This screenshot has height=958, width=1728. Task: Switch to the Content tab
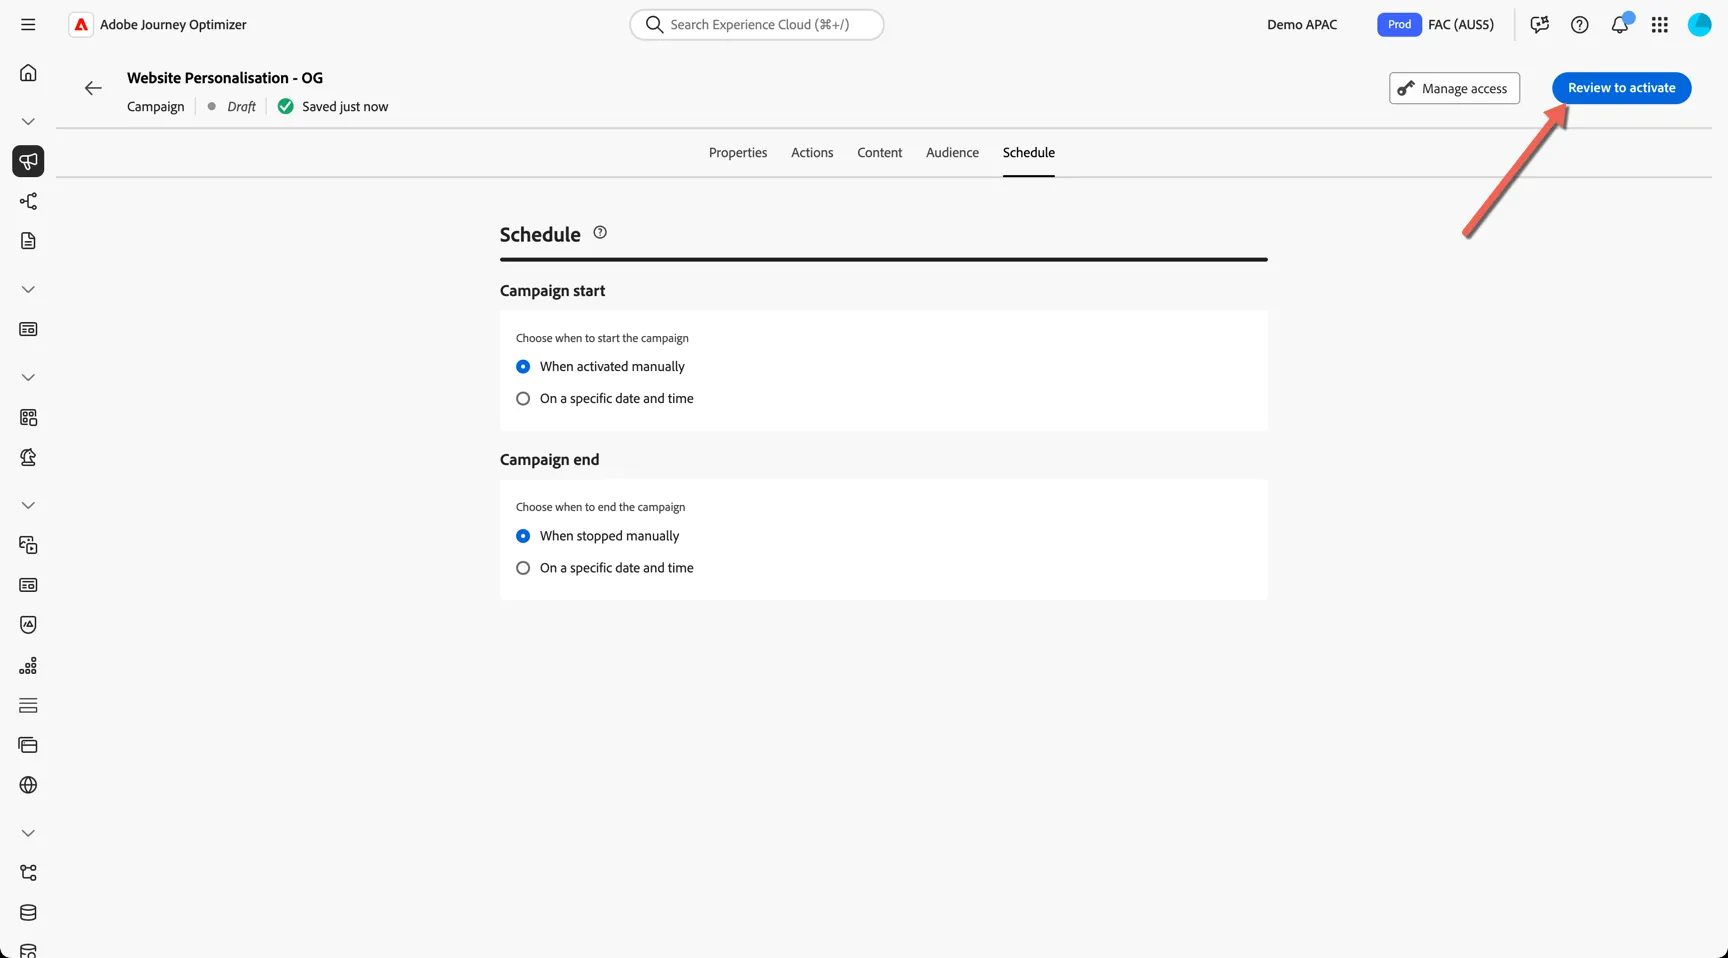(880, 153)
